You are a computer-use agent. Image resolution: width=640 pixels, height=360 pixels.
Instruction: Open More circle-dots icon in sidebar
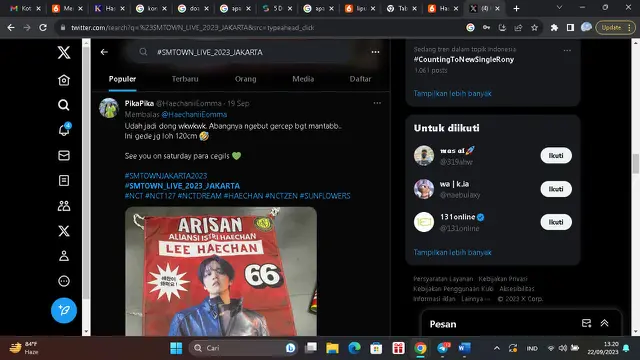click(x=64, y=281)
